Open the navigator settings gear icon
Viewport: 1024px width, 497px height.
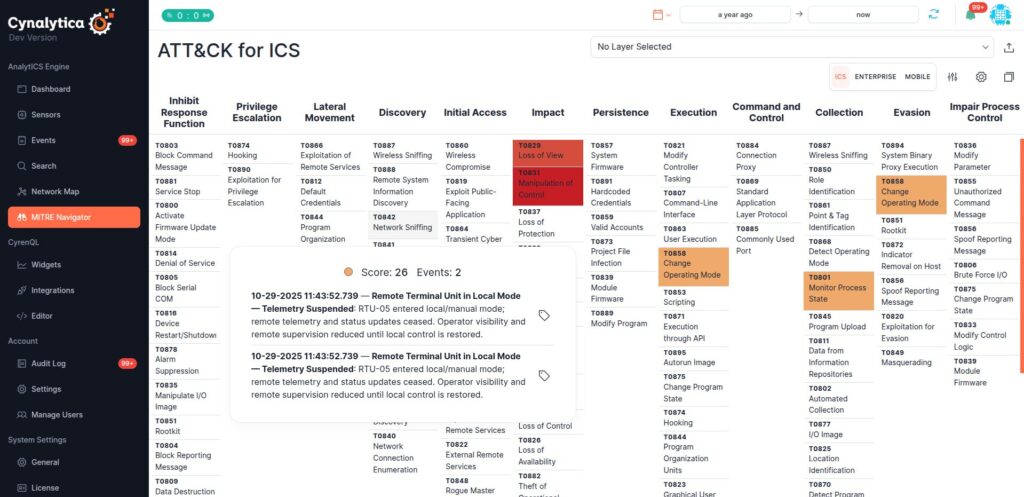coord(981,76)
